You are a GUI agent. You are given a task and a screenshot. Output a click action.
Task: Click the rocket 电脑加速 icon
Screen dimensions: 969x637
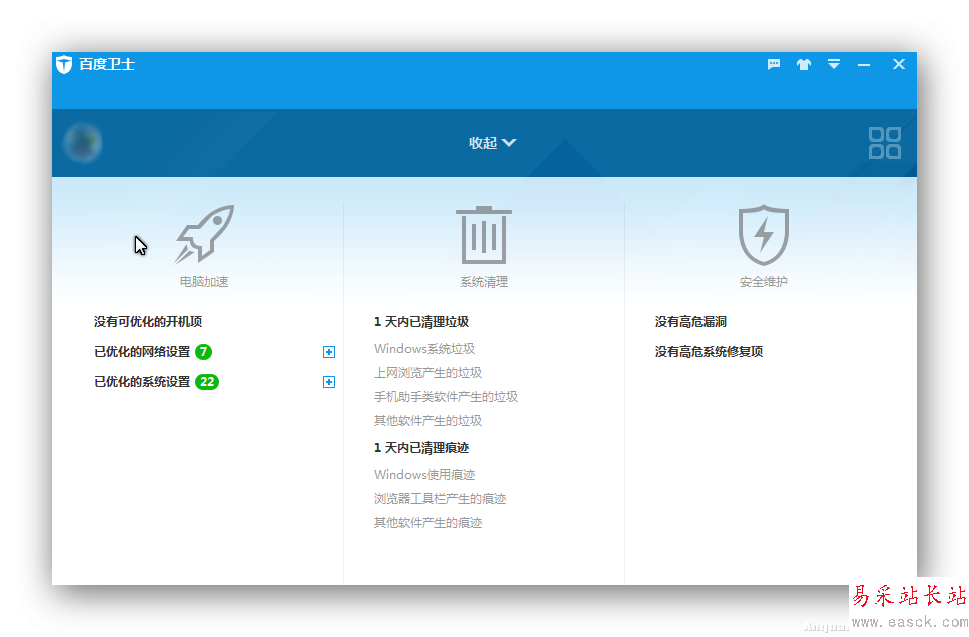[205, 234]
